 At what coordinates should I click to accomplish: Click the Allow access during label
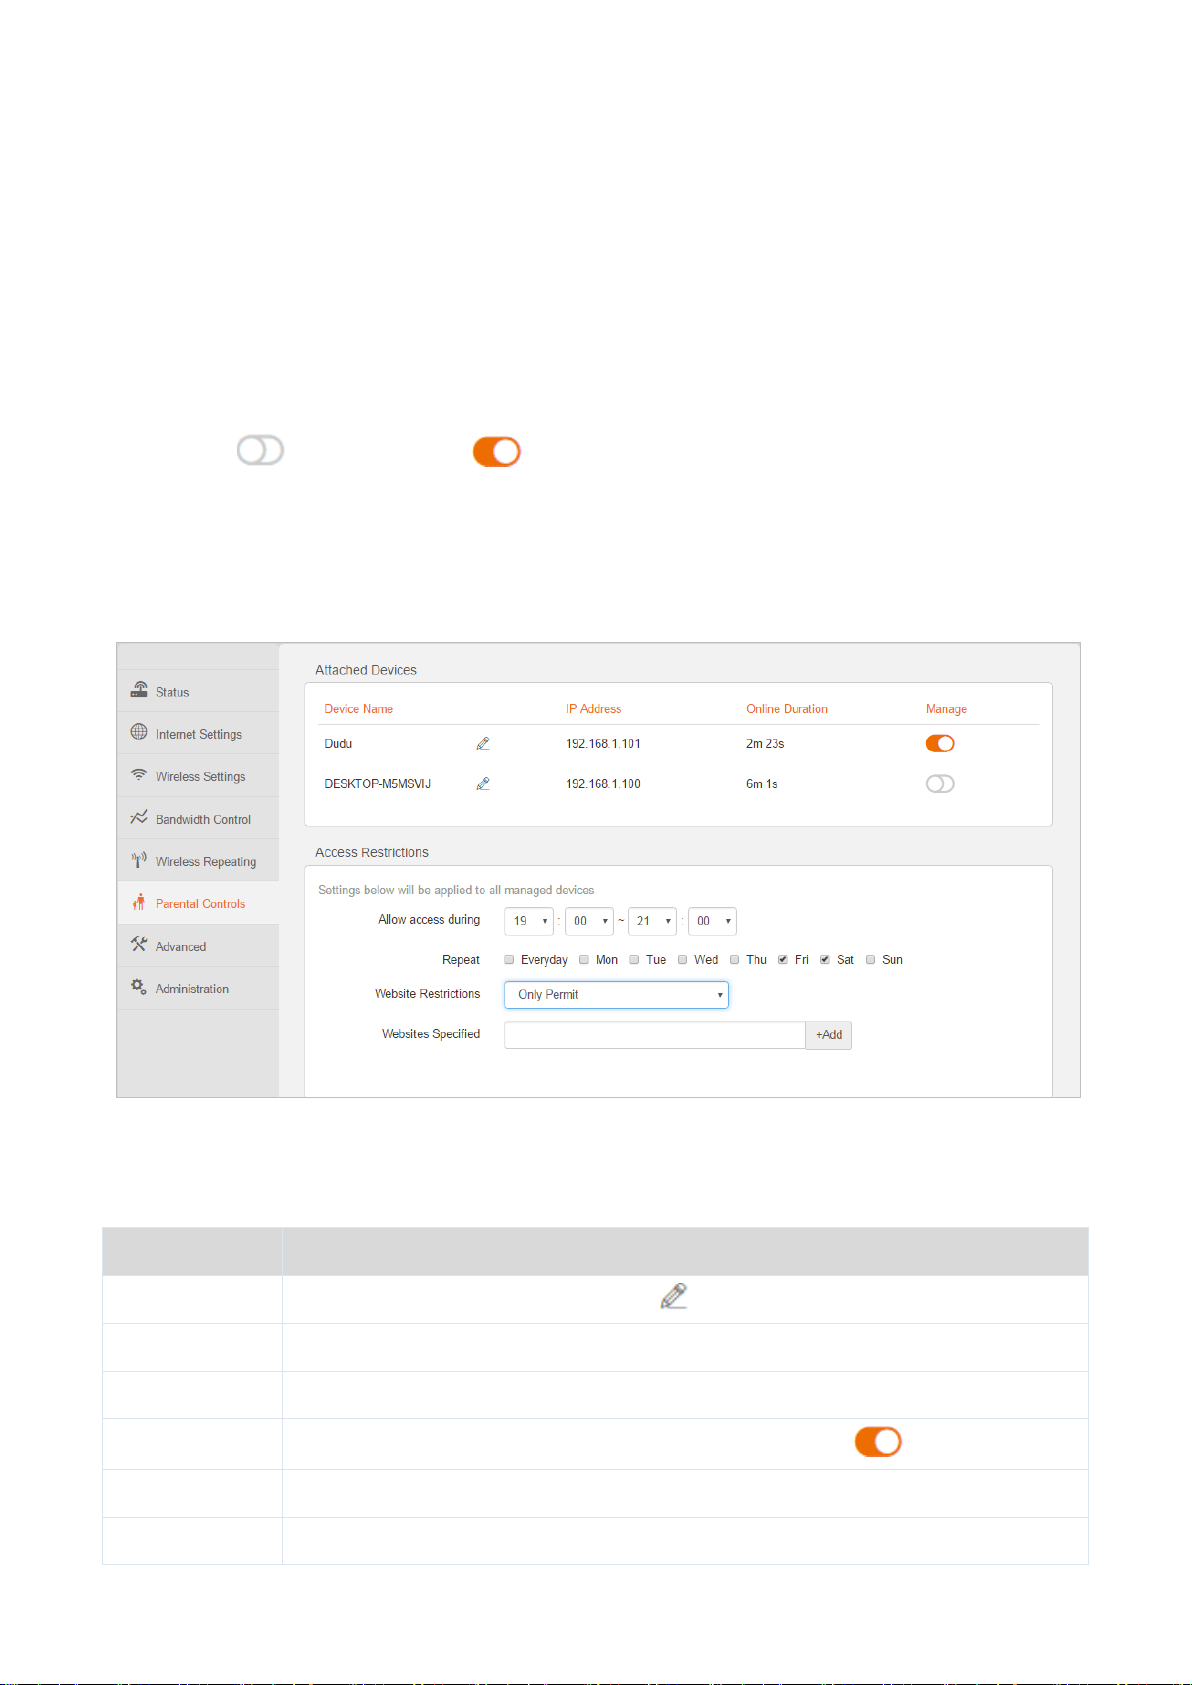429,920
